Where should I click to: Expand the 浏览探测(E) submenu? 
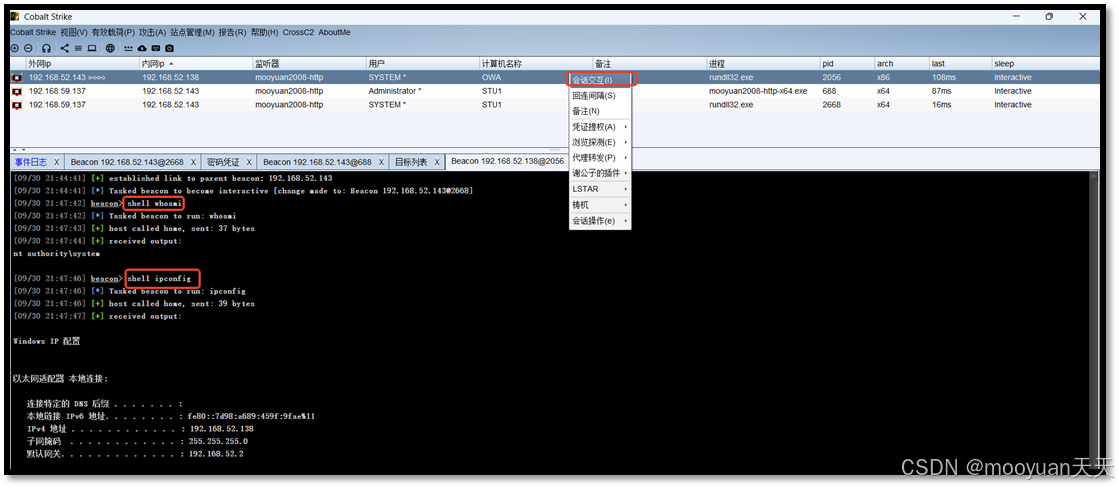click(599, 142)
